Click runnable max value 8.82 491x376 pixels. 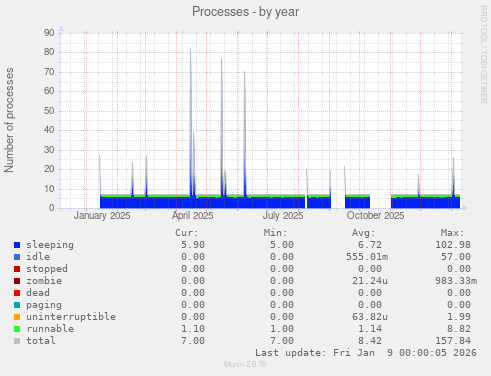[459, 329]
